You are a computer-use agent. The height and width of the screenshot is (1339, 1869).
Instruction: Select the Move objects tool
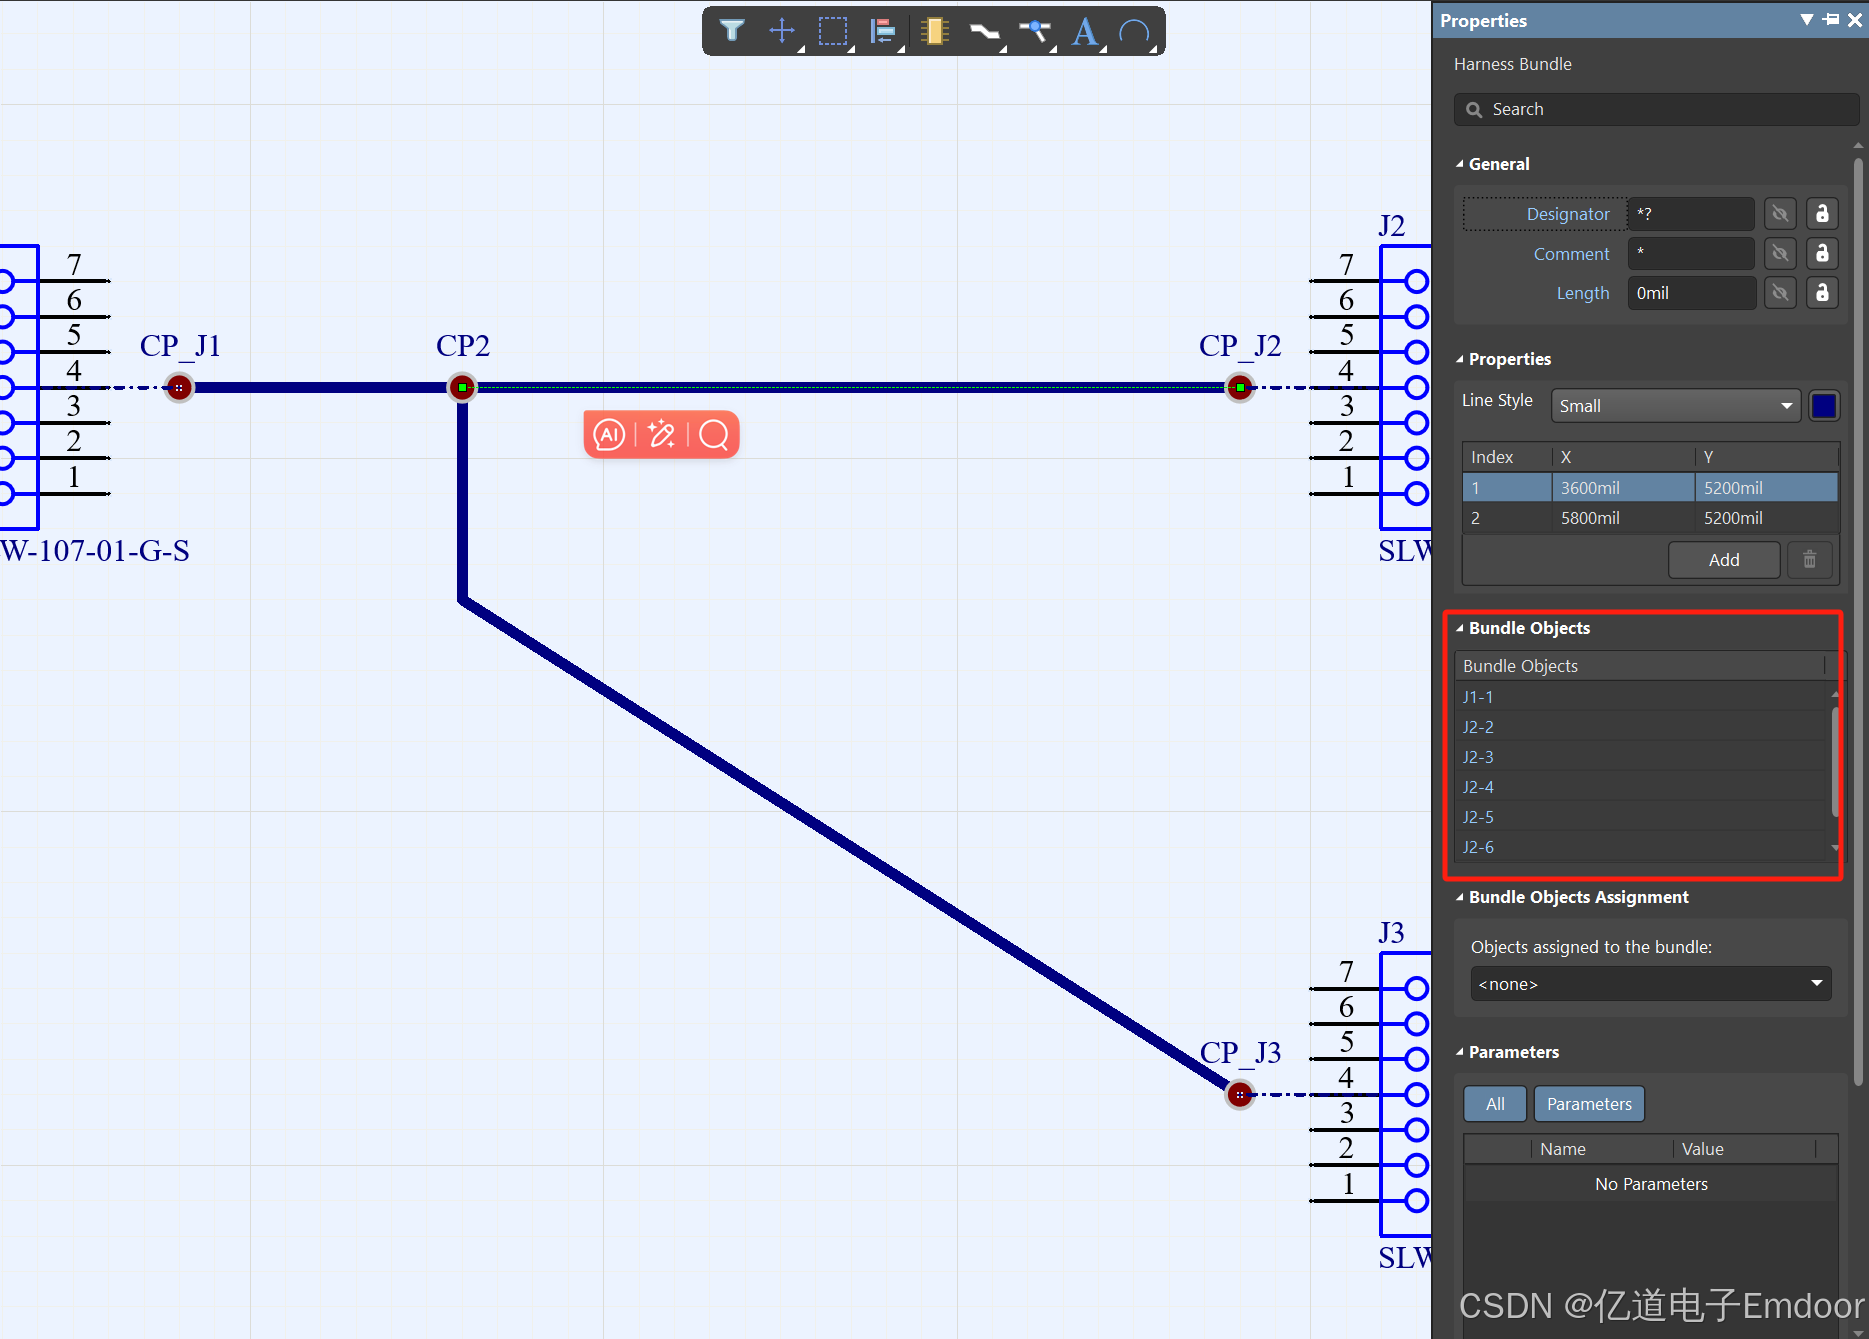click(x=782, y=31)
